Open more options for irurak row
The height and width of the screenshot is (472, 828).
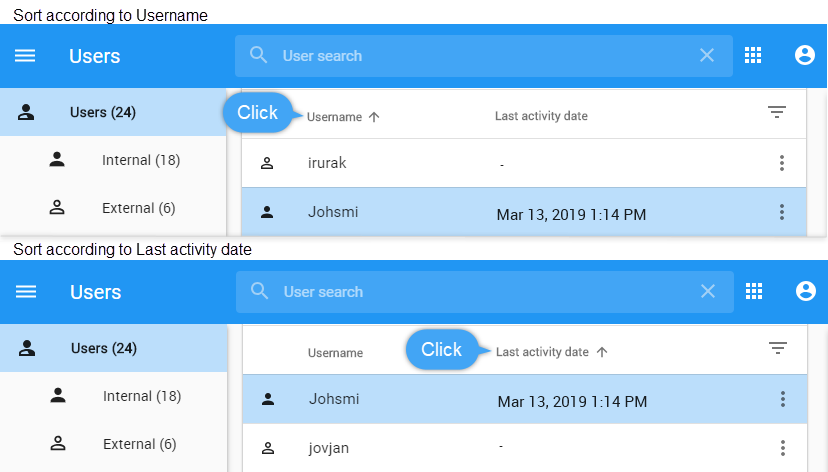point(782,163)
